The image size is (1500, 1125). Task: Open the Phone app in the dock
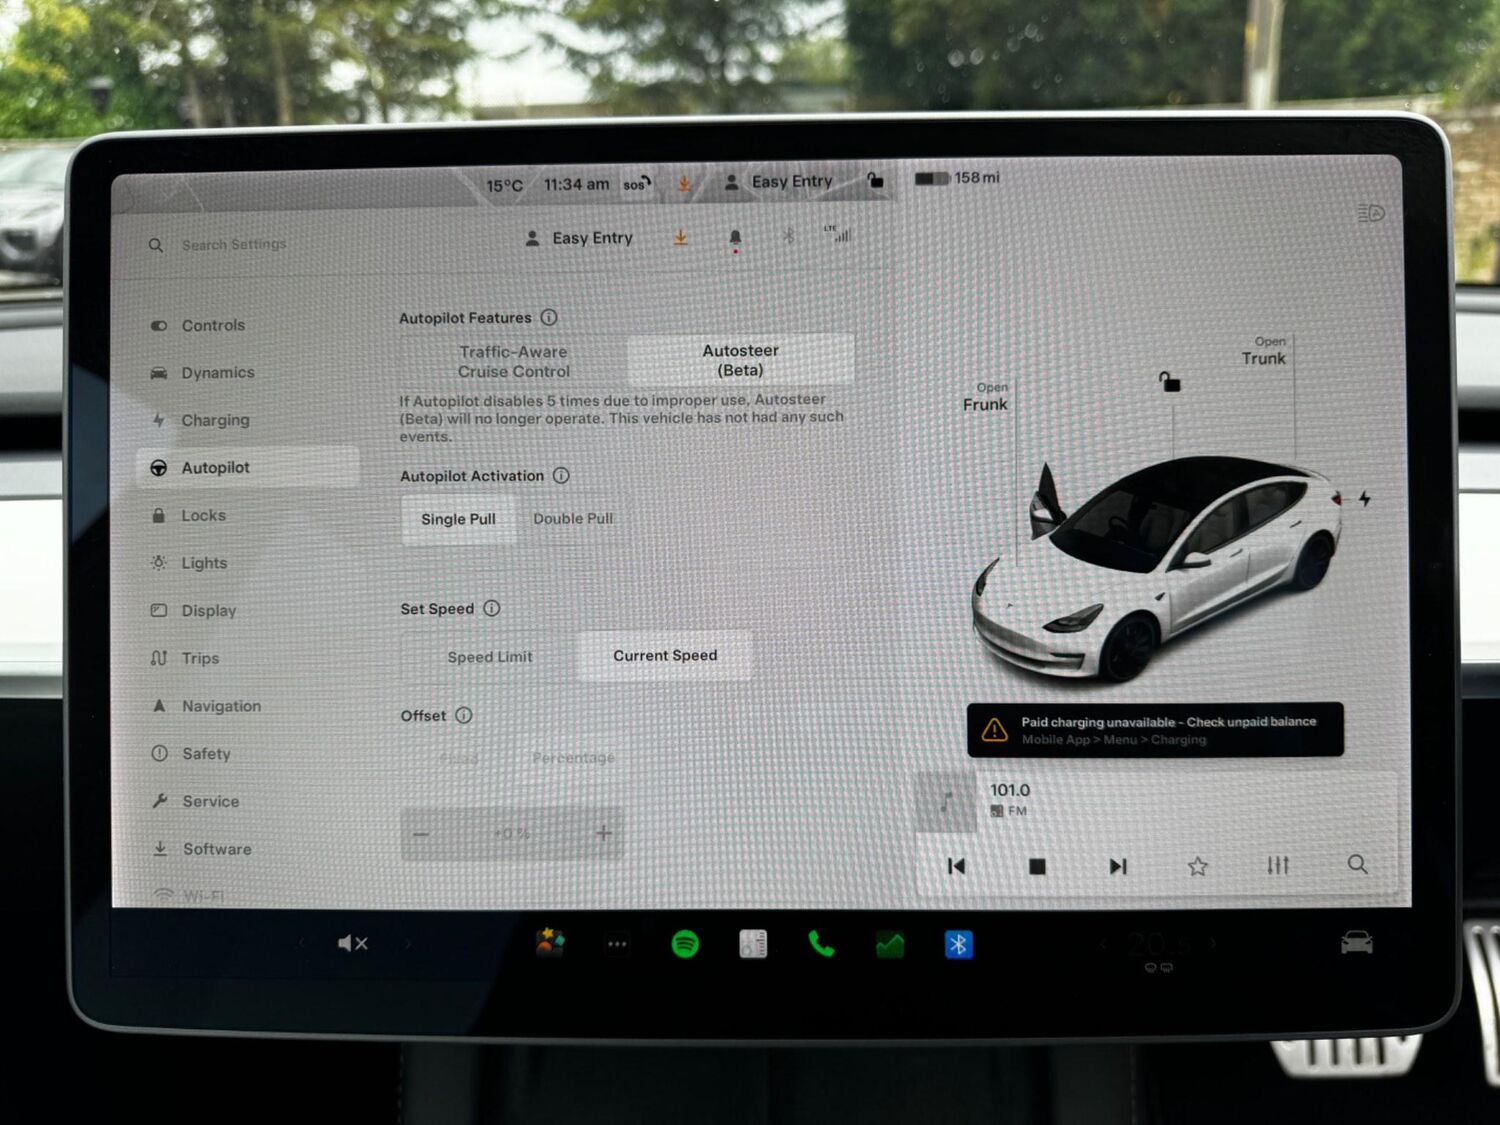pyautogui.click(x=821, y=943)
